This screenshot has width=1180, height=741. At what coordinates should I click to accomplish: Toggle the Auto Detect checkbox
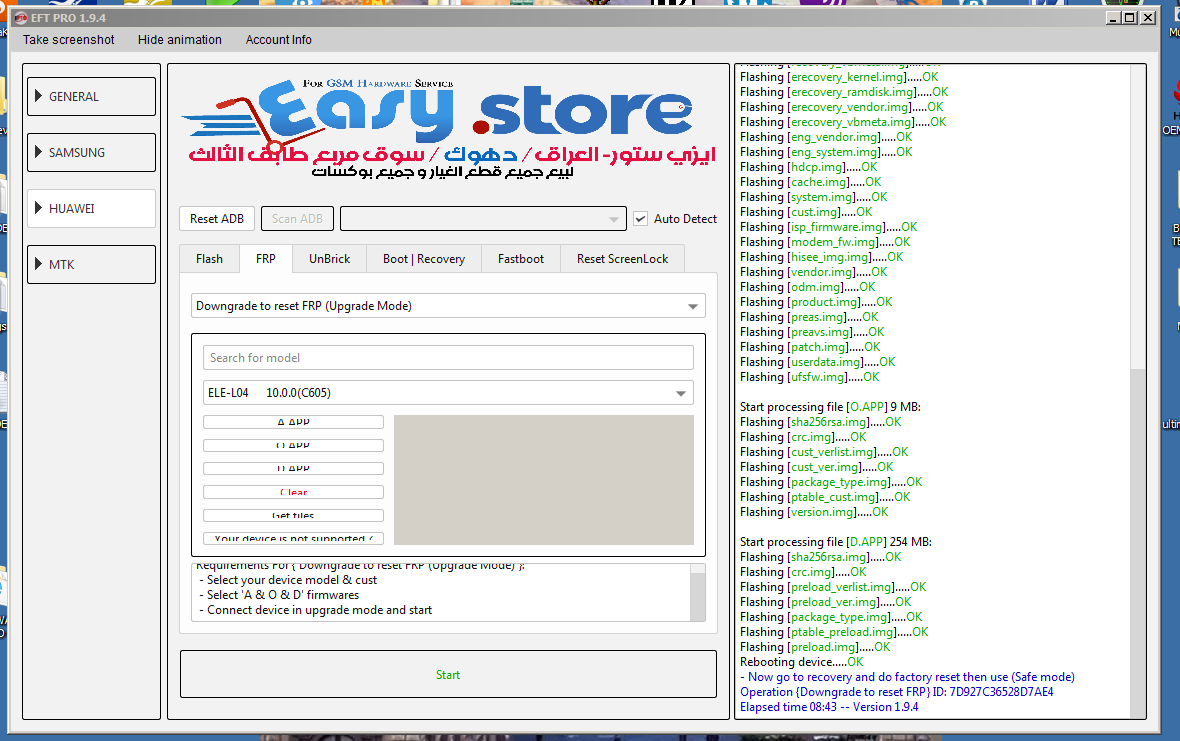coord(640,219)
